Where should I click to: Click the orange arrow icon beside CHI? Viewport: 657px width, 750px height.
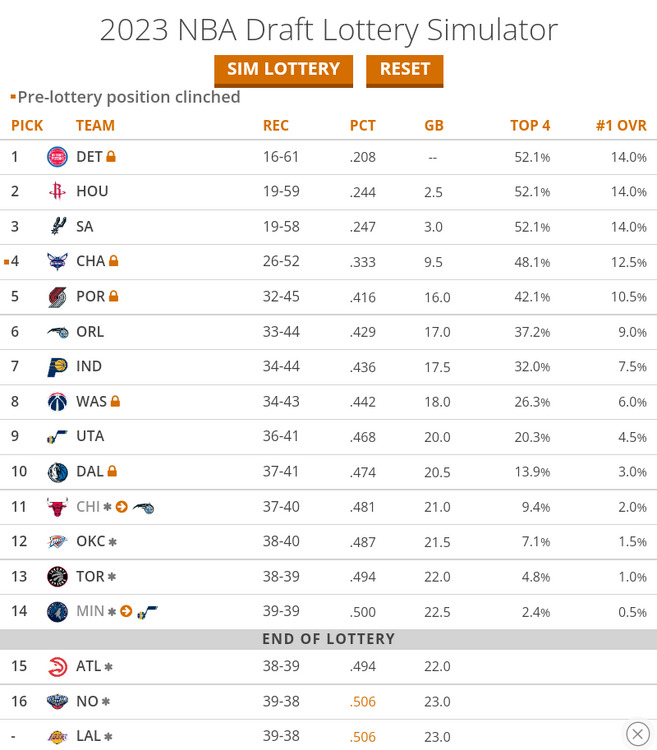coord(122,507)
